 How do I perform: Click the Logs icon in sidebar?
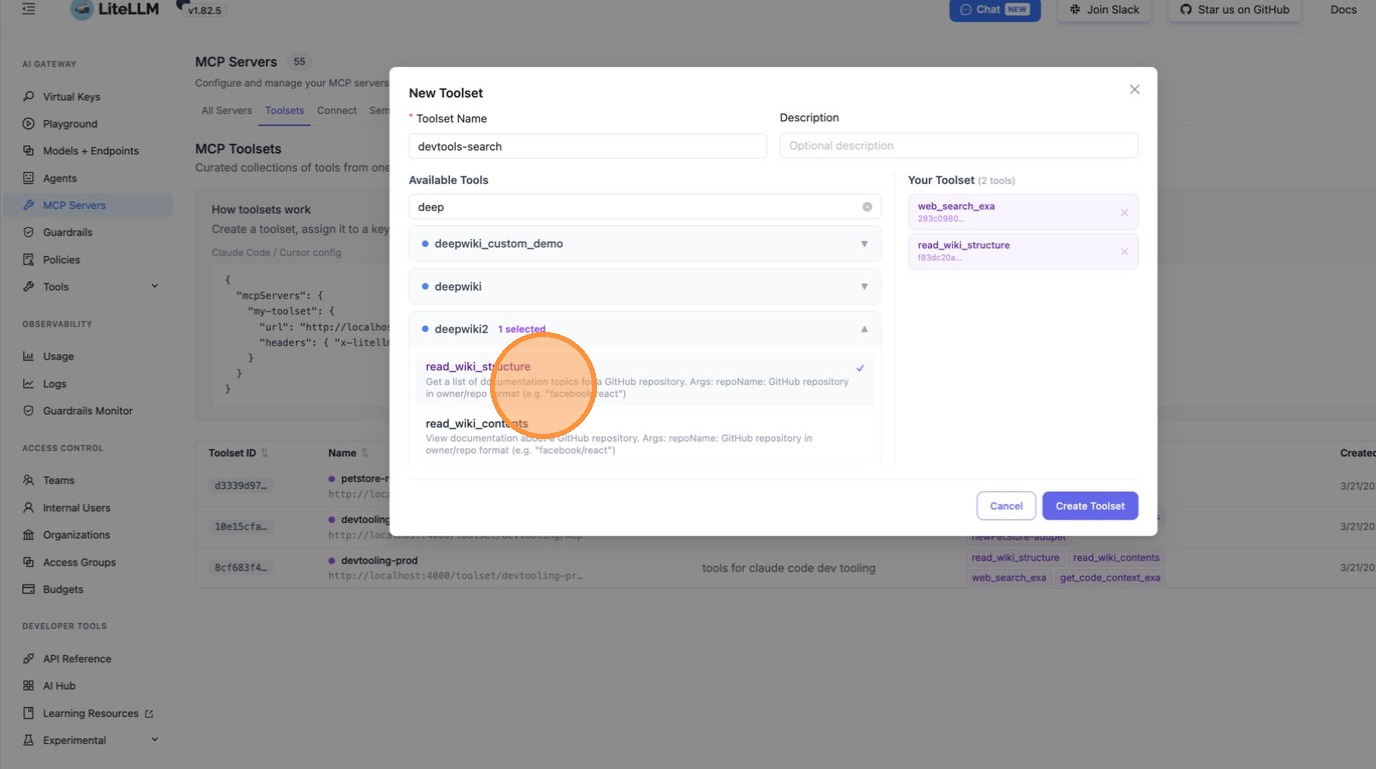[x=28, y=384]
